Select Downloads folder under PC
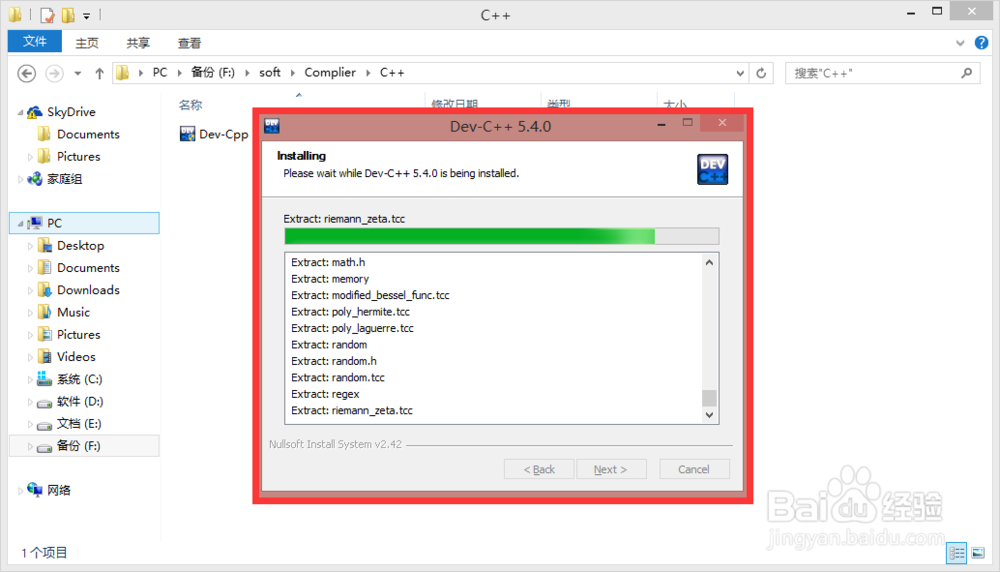This screenshot has height=572, width=1000. click(x=88, y=290)
